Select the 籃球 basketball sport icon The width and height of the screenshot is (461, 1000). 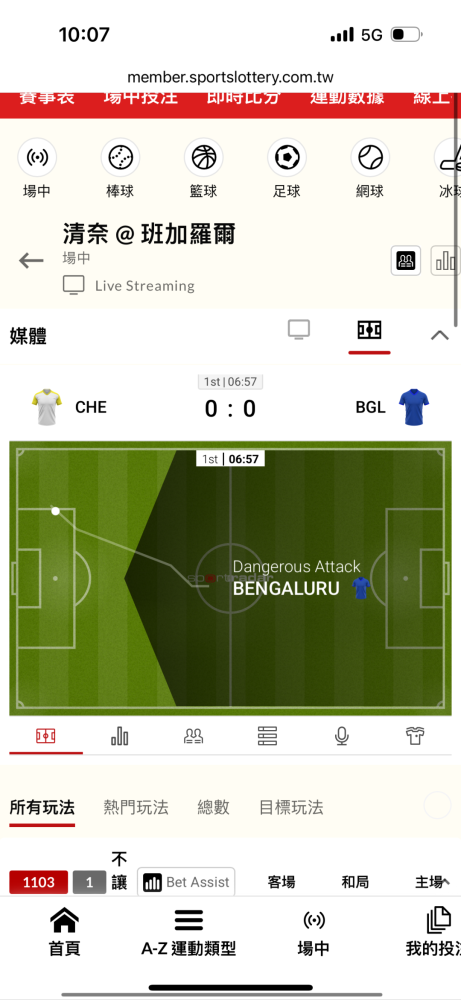click(x=203, y=157)
